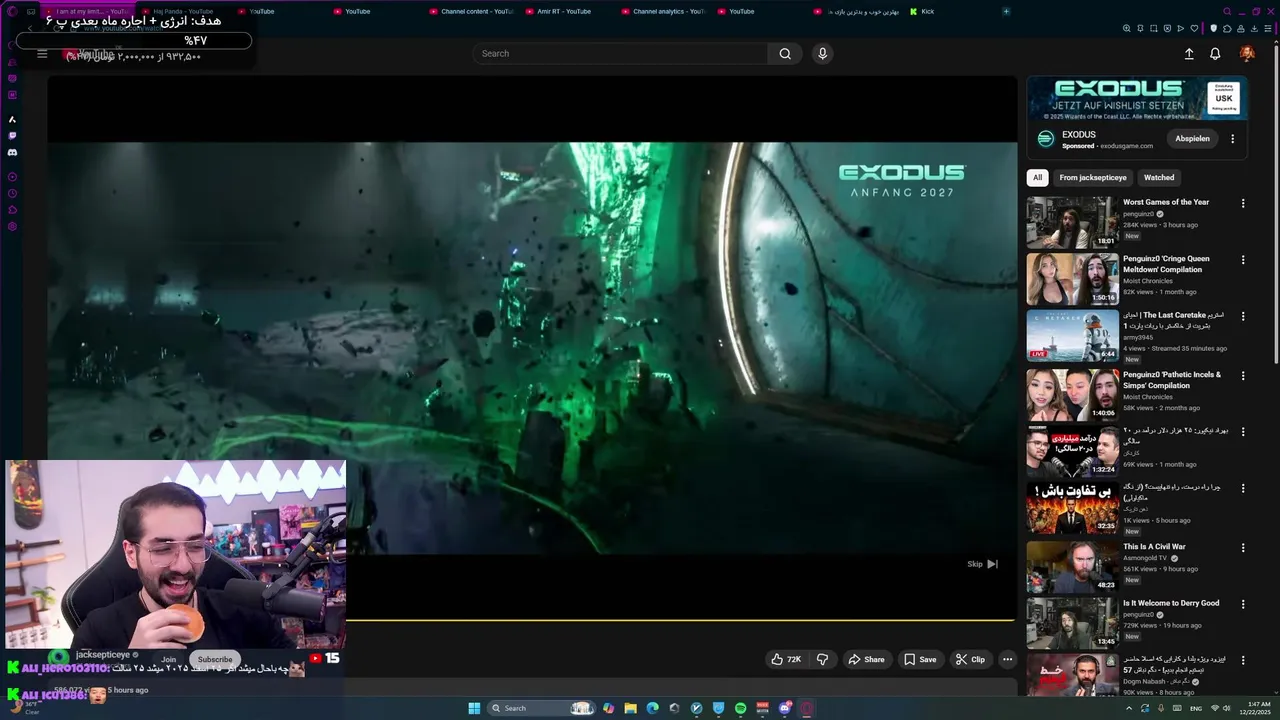Click the heart bookmark icon in browser toolbar
Image resolution: width=1280 pixels, height=720 pixels.
tap(1196, 29)
